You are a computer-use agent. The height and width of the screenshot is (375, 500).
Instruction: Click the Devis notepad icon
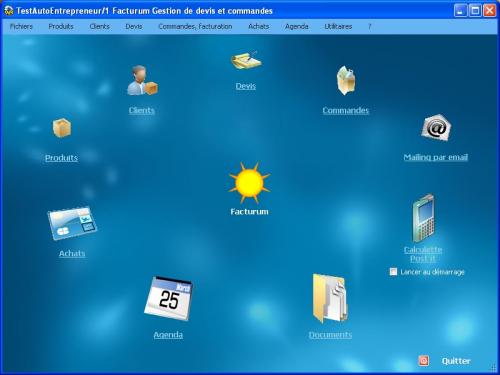pos(246,60)
